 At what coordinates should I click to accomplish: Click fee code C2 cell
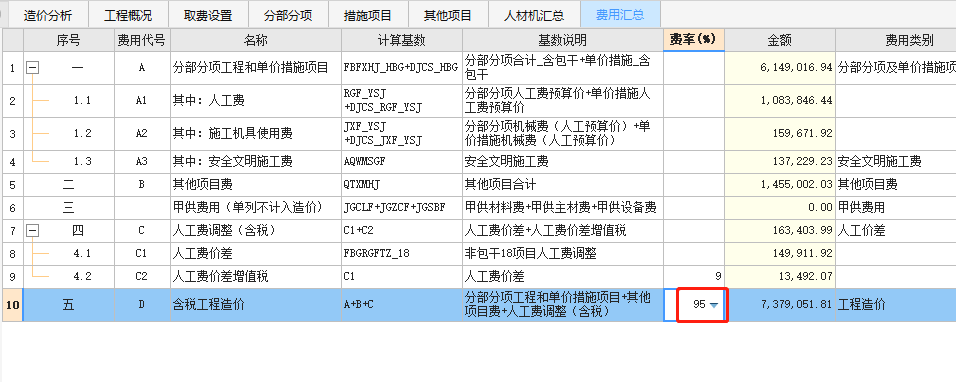tap(142, 277)
